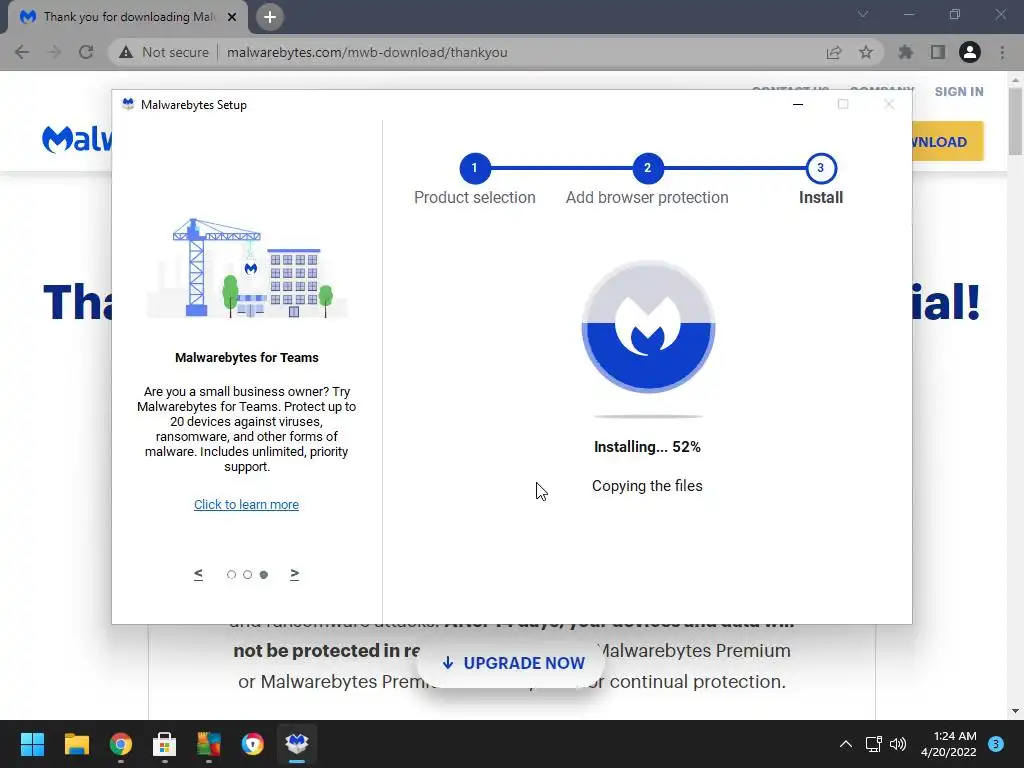Click the yellow DOWNLOAD button on the webpage
This screenshot has width=1024, height=768.
point(948,141)
